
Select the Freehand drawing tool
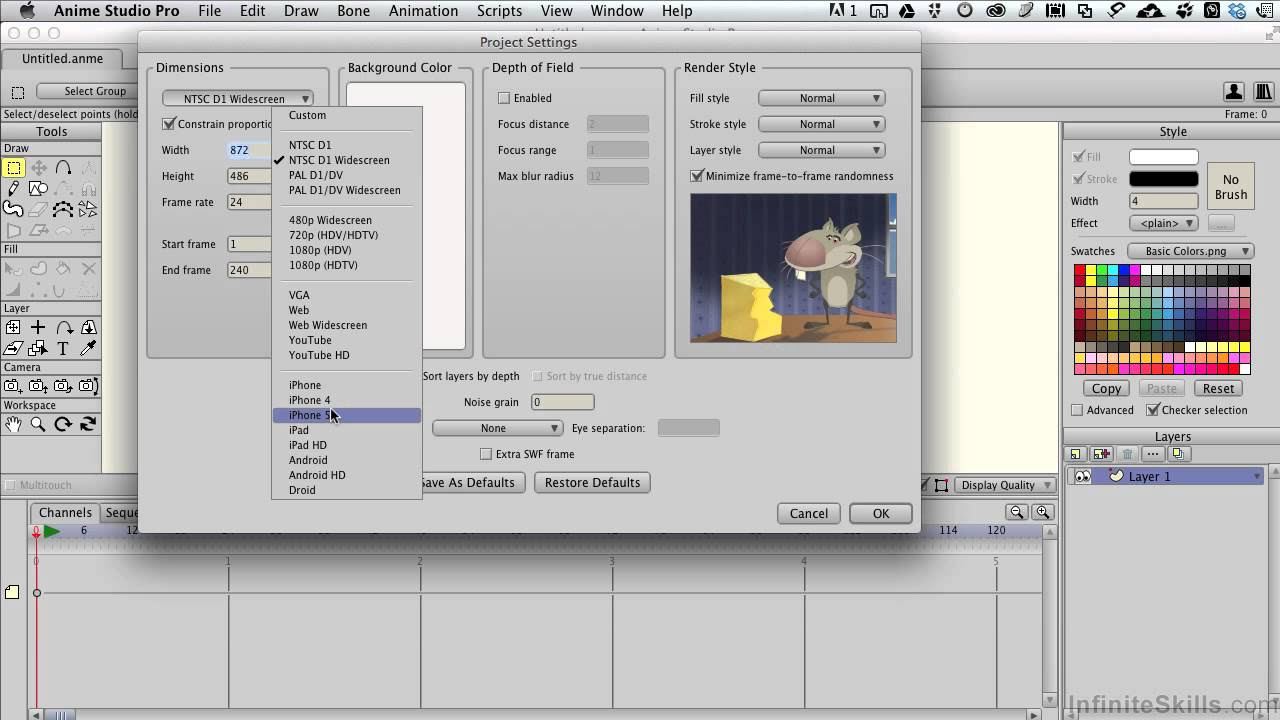click(13, 208)
